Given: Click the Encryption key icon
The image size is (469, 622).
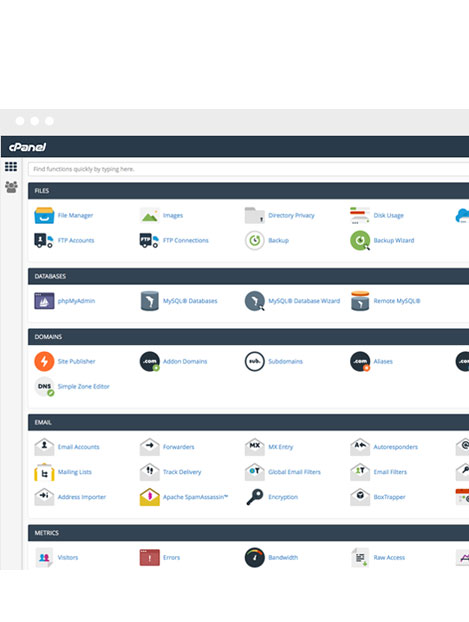Looking at the screenshot, I should tap(255, 497).
